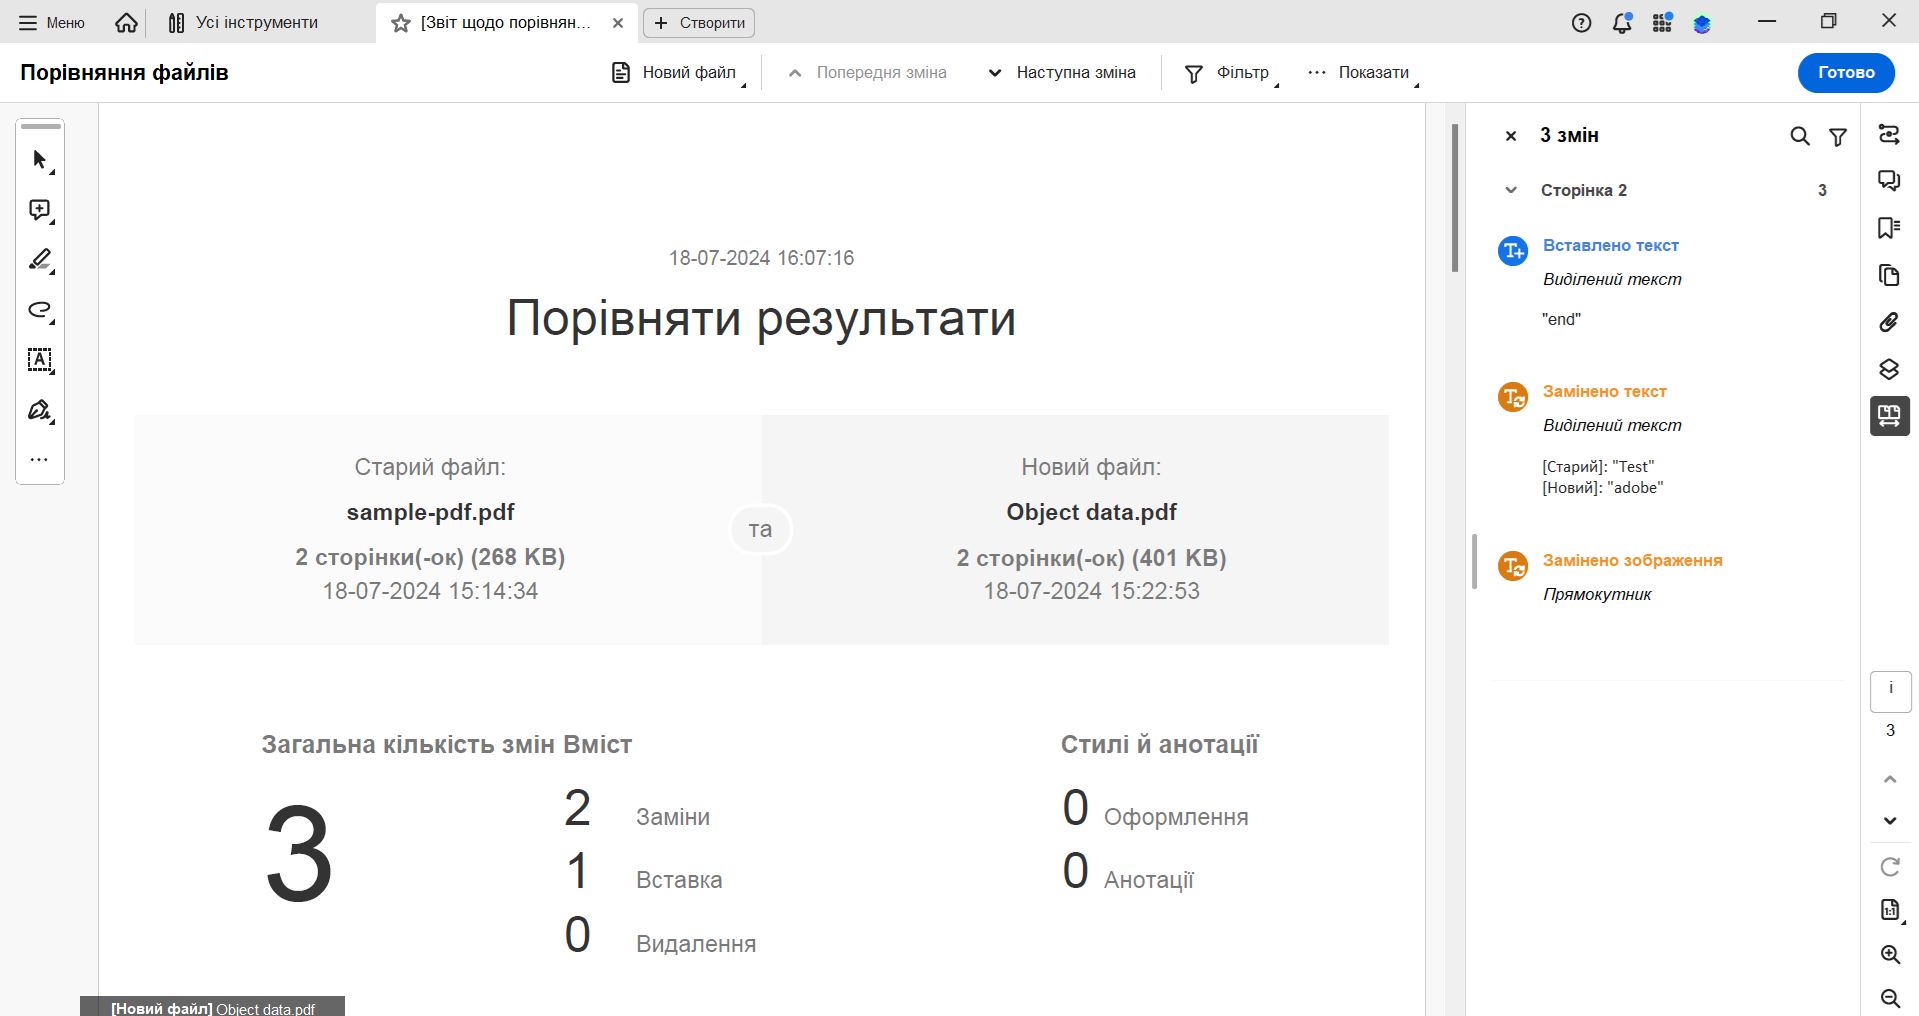Open the Comments panel in right sidebar

pyautogui.click(x=1889, y=180)
